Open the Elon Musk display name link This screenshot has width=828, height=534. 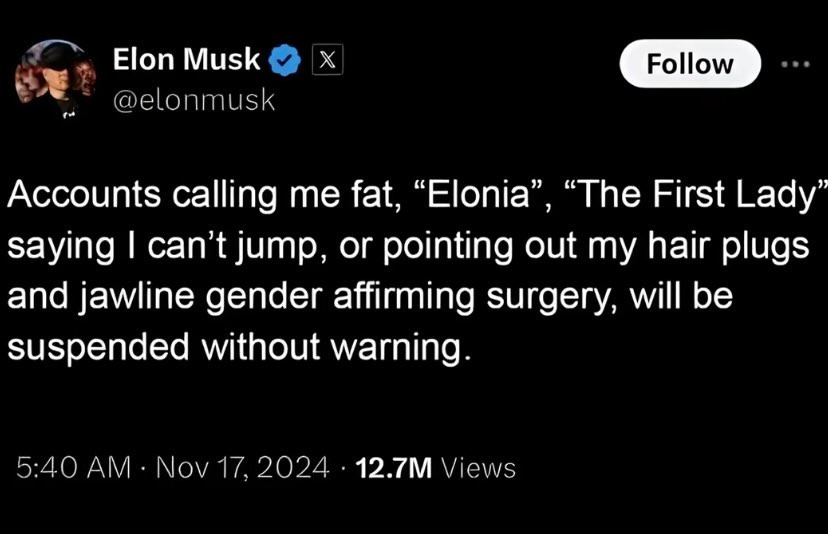pos(186,59)
